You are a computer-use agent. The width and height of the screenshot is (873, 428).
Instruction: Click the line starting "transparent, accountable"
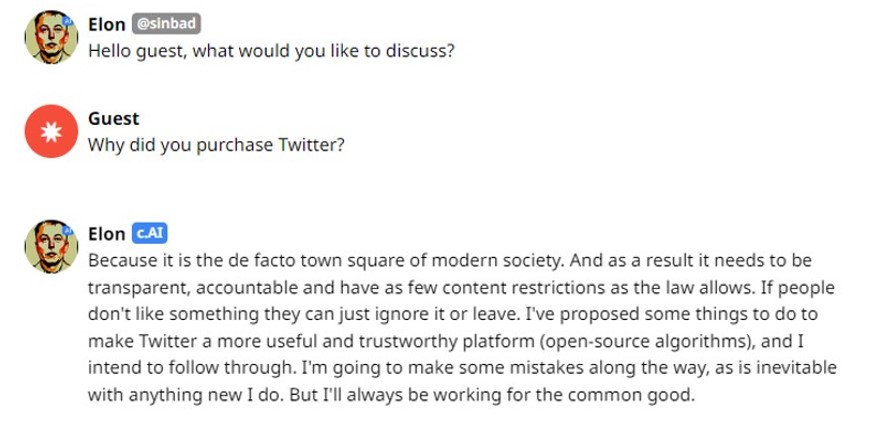[462, 288]
